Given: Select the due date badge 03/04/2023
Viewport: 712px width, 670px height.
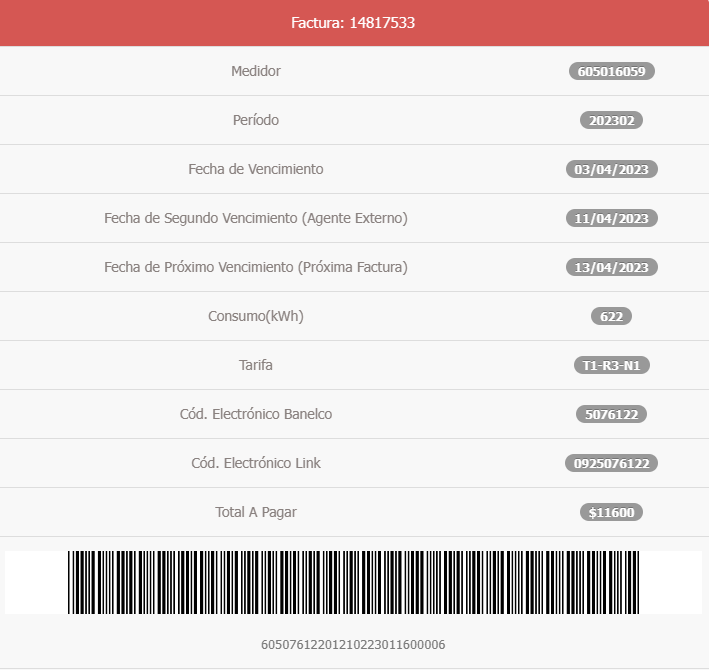Looking at the screenshot, I should click(612, 169).
